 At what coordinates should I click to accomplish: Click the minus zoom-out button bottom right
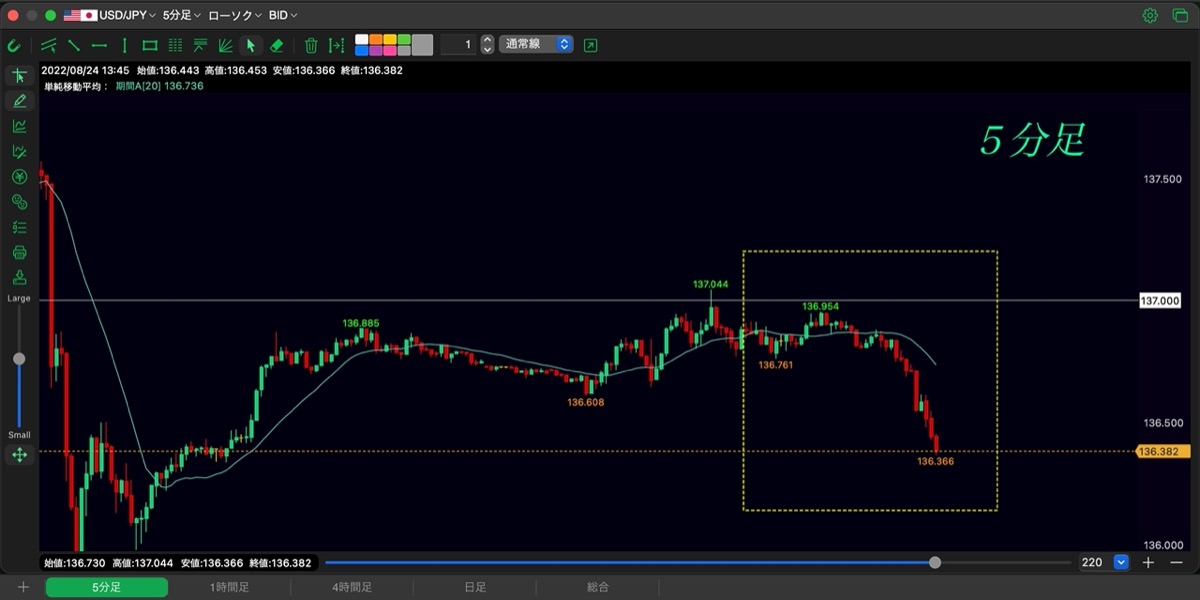click(x=1176, y=563)
